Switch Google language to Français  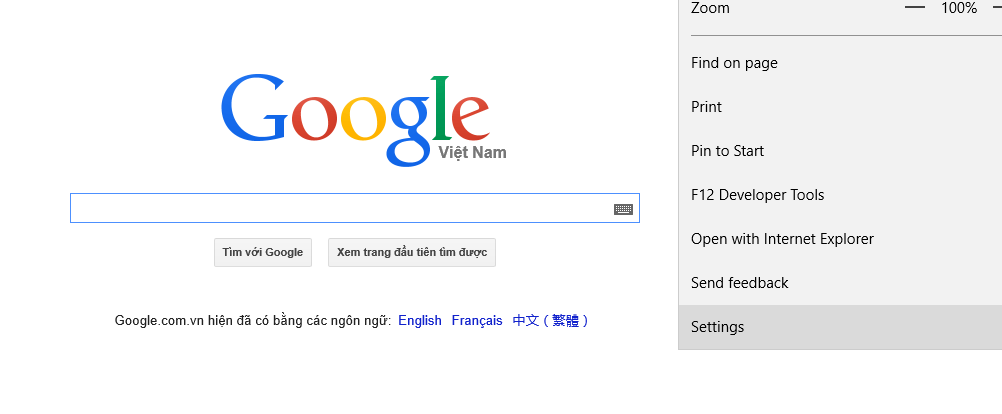coord(477,321)
